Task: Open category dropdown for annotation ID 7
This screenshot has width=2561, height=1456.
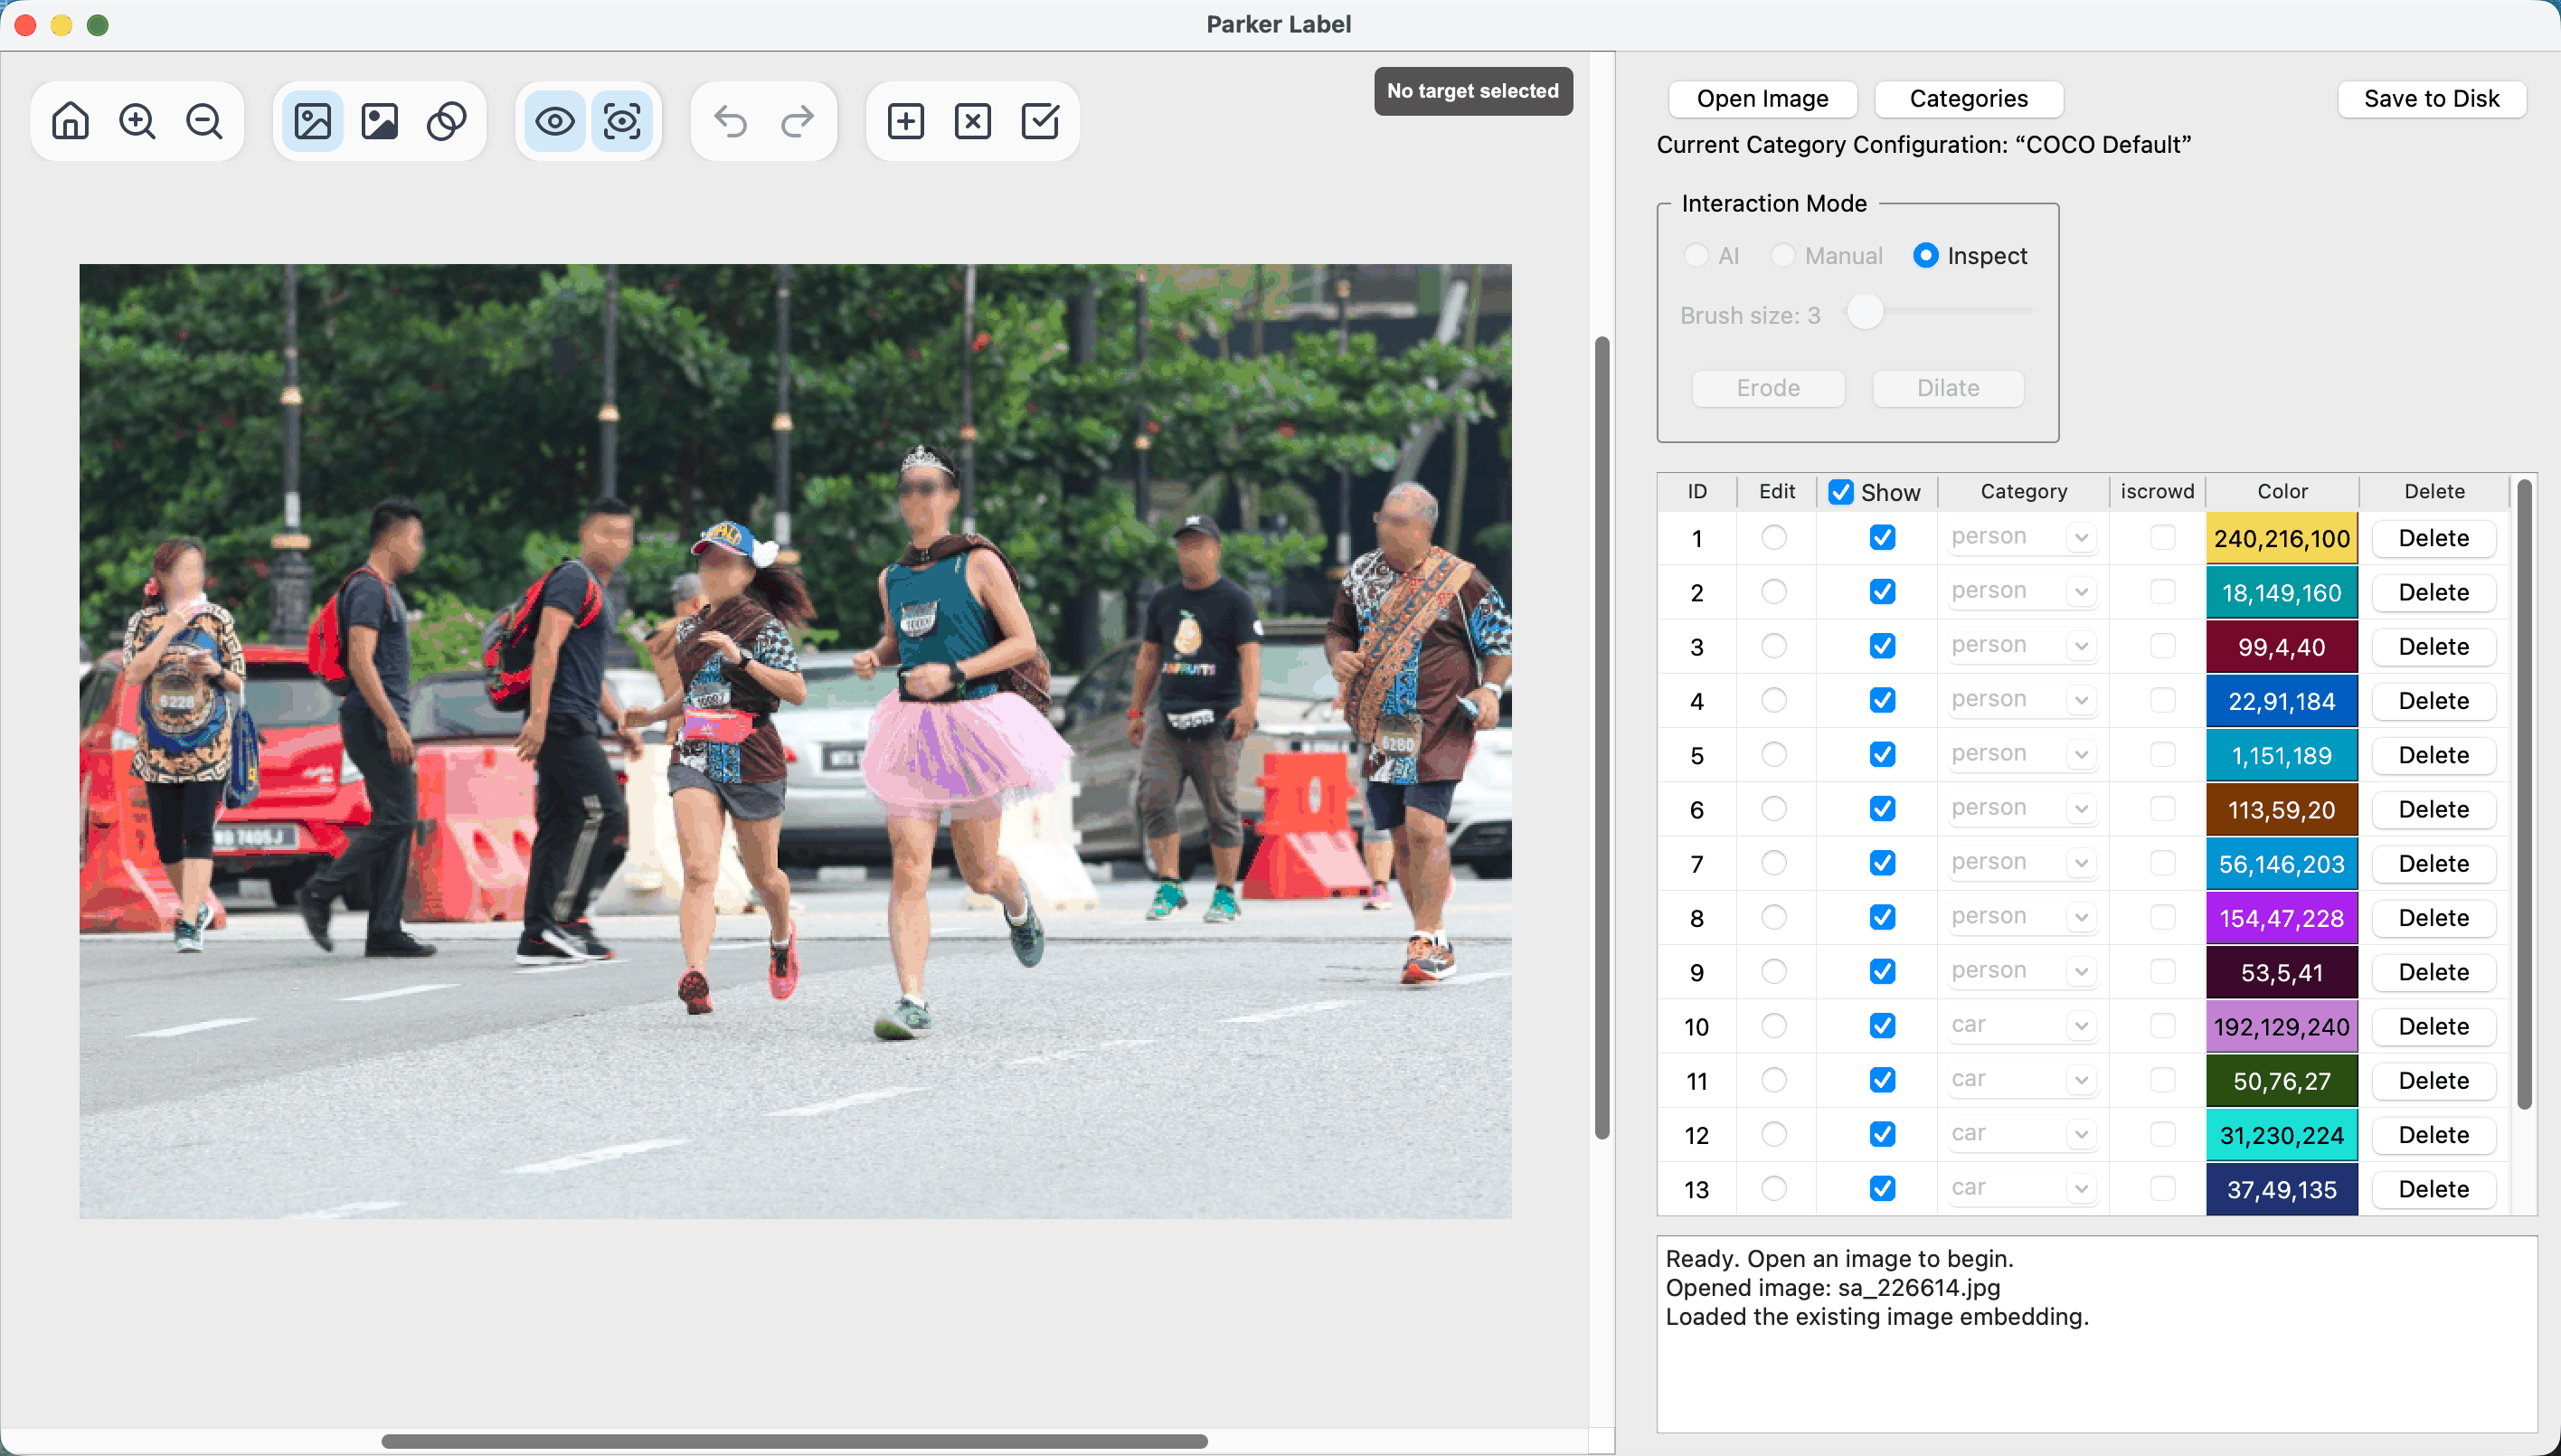Action: click(x=2021, y=864)
